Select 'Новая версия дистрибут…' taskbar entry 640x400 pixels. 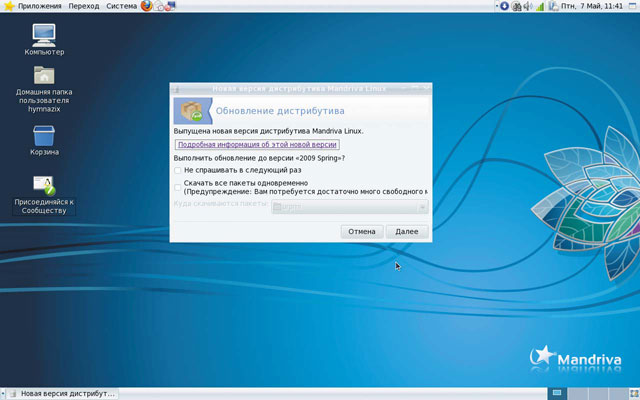(x=64, y=393)
